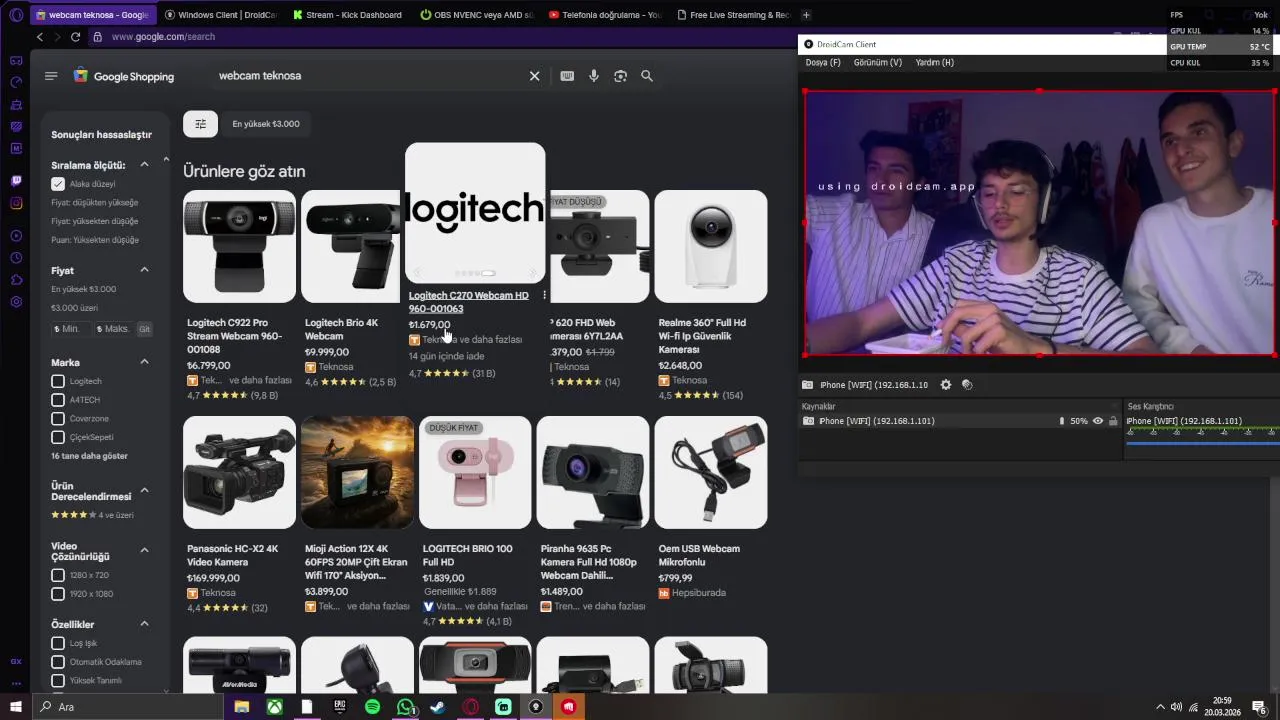Viewport: 1280px width, 720px height.
Task: Open WhatsApp from the taskbar
Action: (405, 707)
